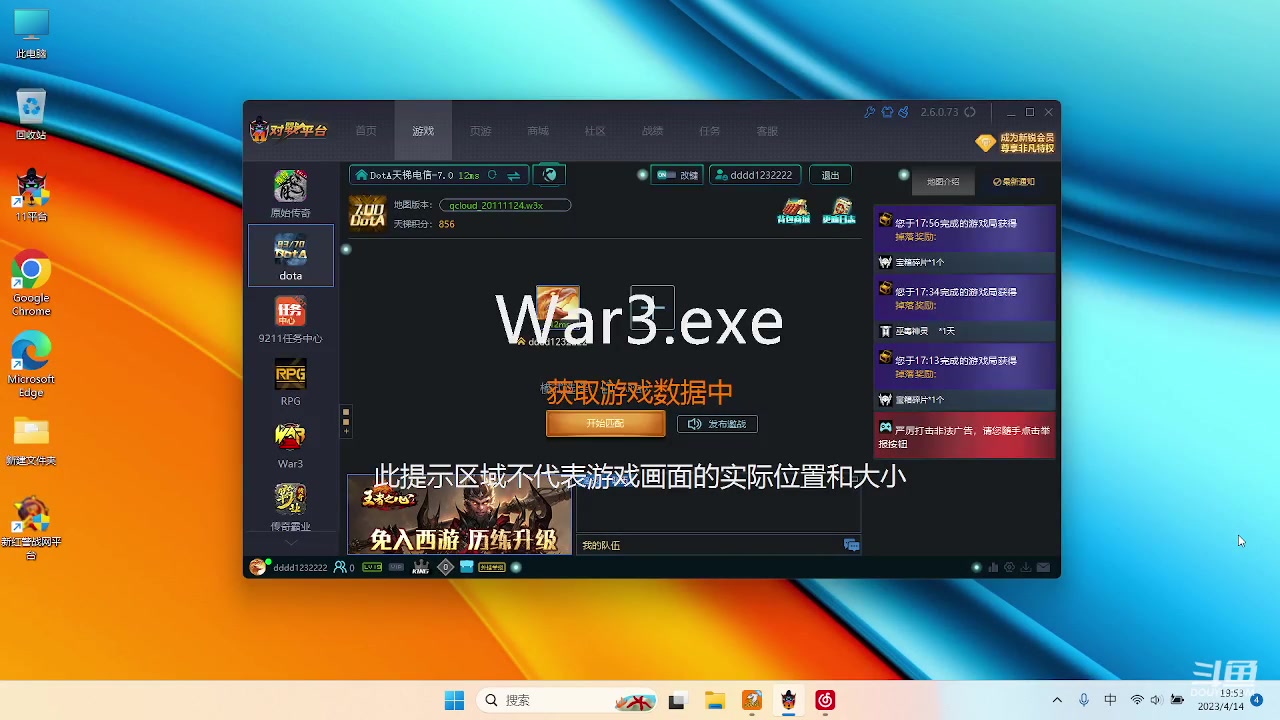Click the VIP badge in the status bar
Viewport: 1280px width, 720px height.
pyautogui.click(x=396, y=567)
